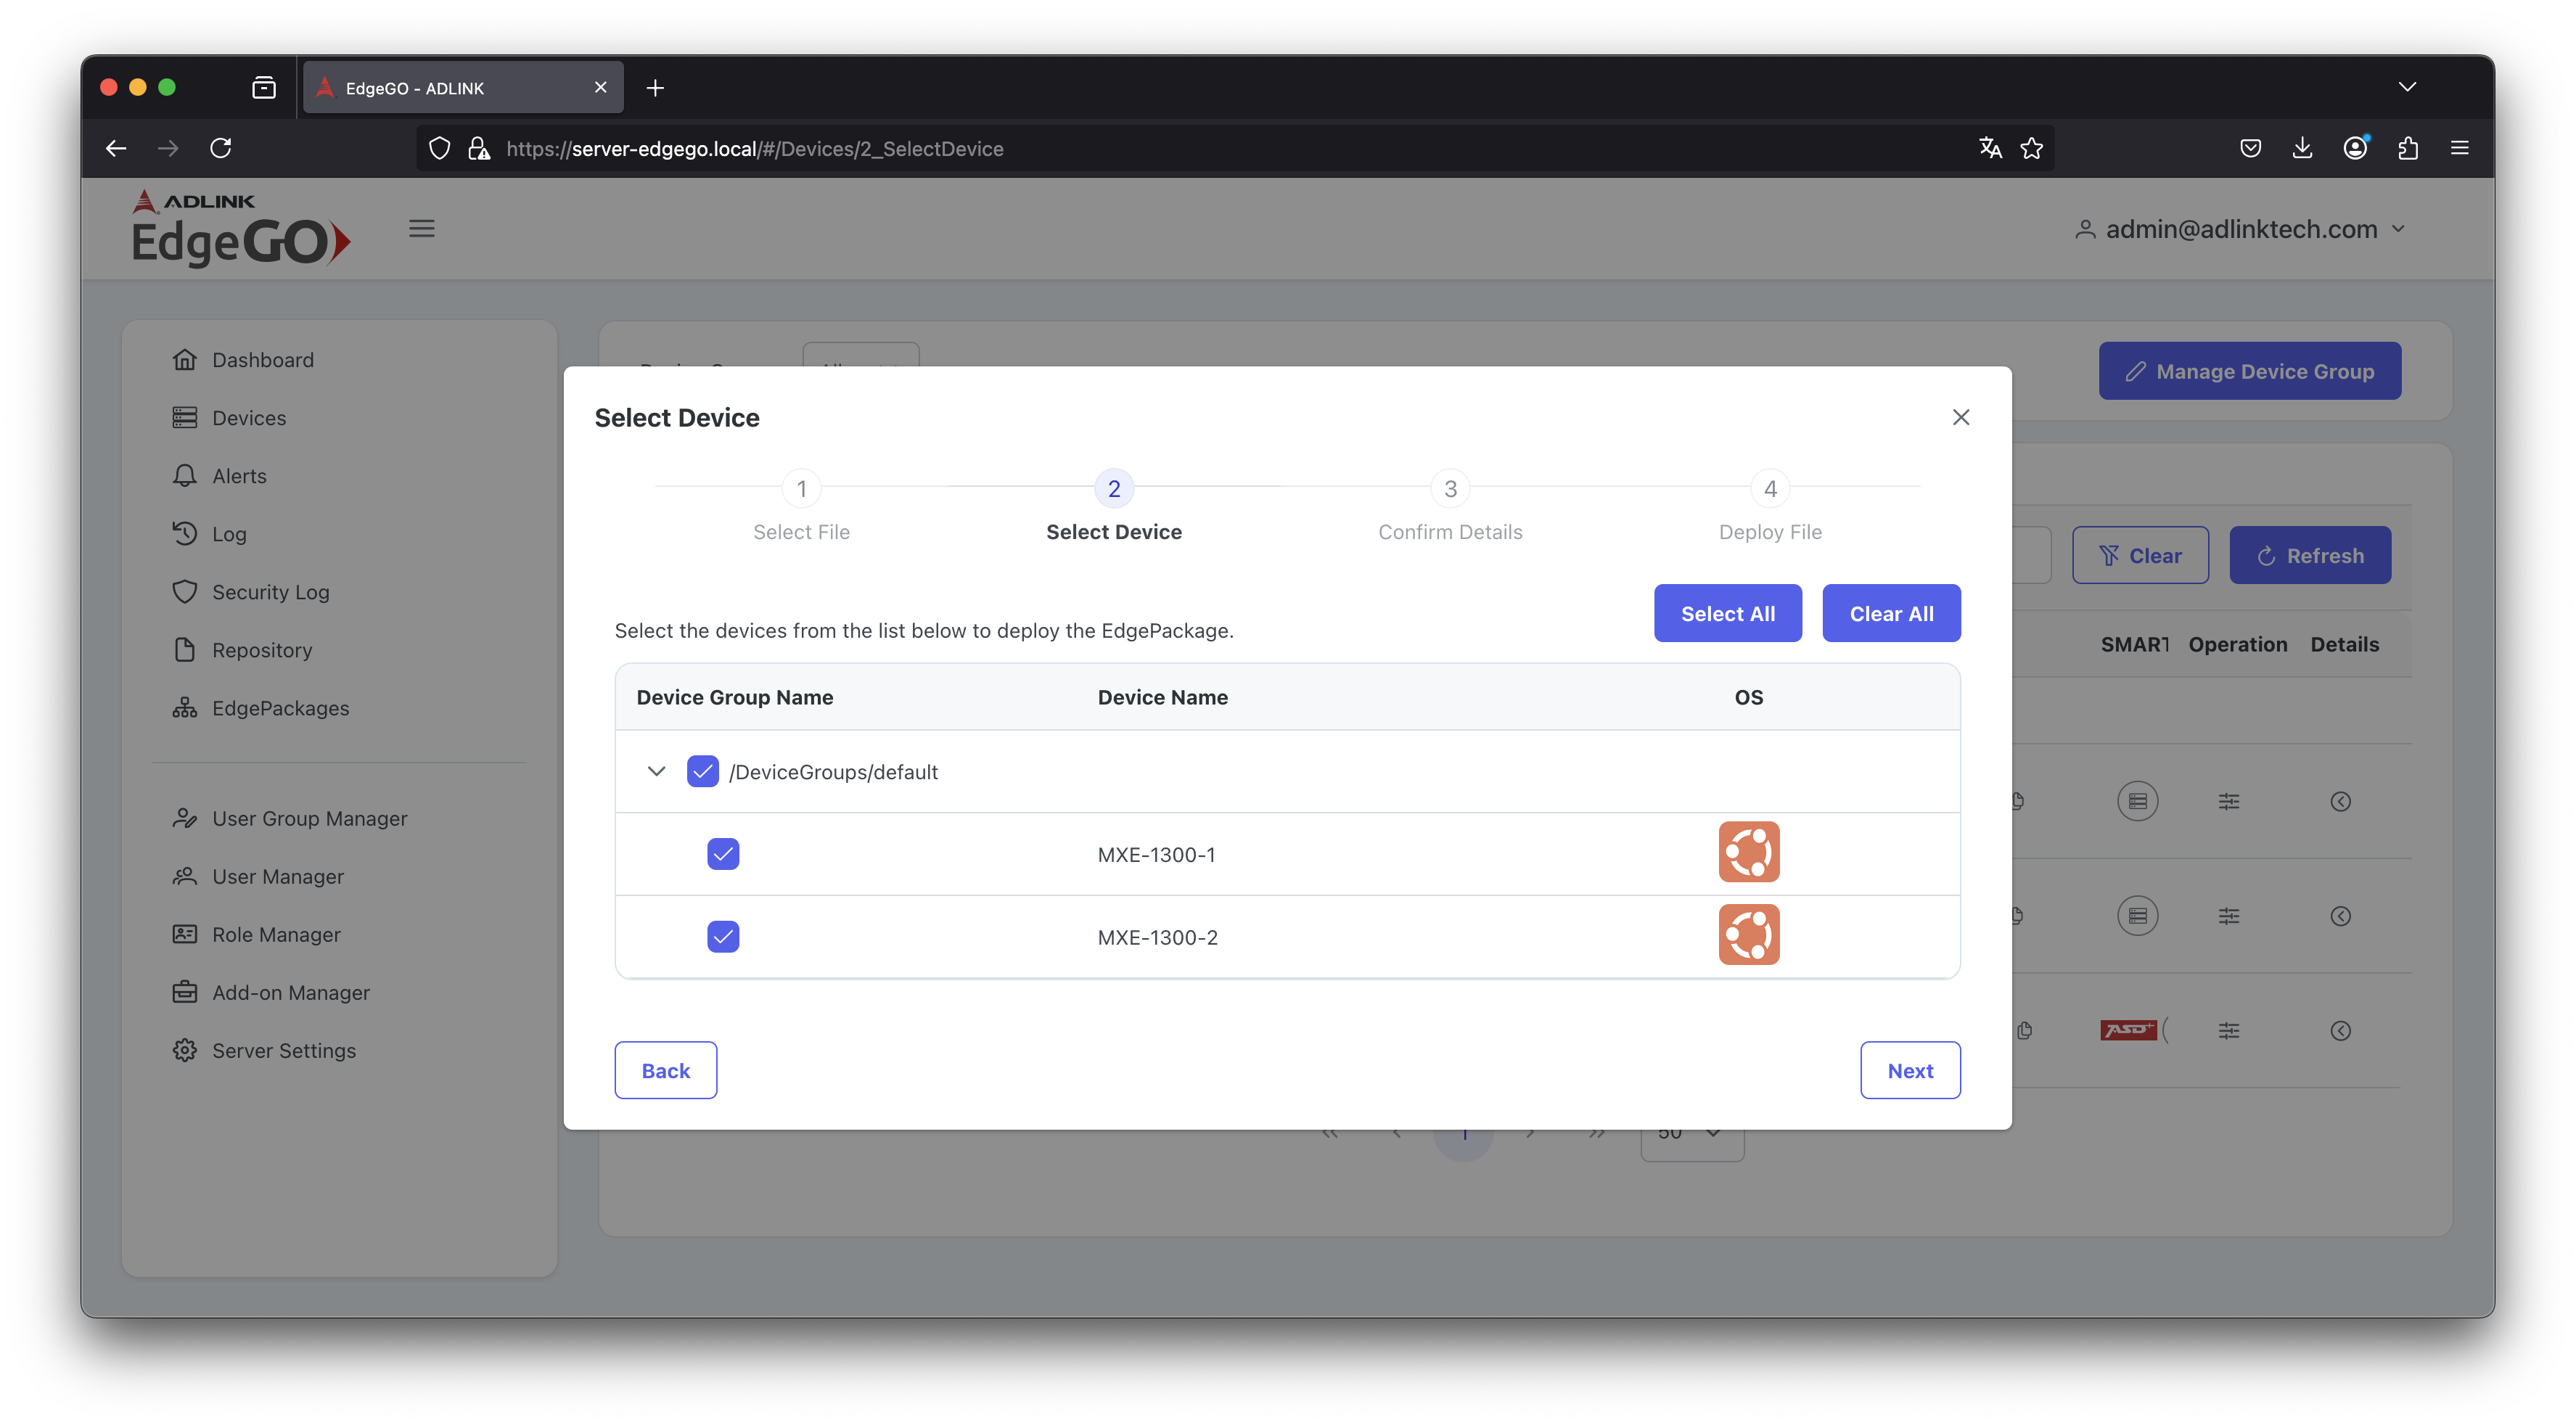
Task: Uncheck the MXE-1300-2 device checkbox
Action: tap(723, 937)
